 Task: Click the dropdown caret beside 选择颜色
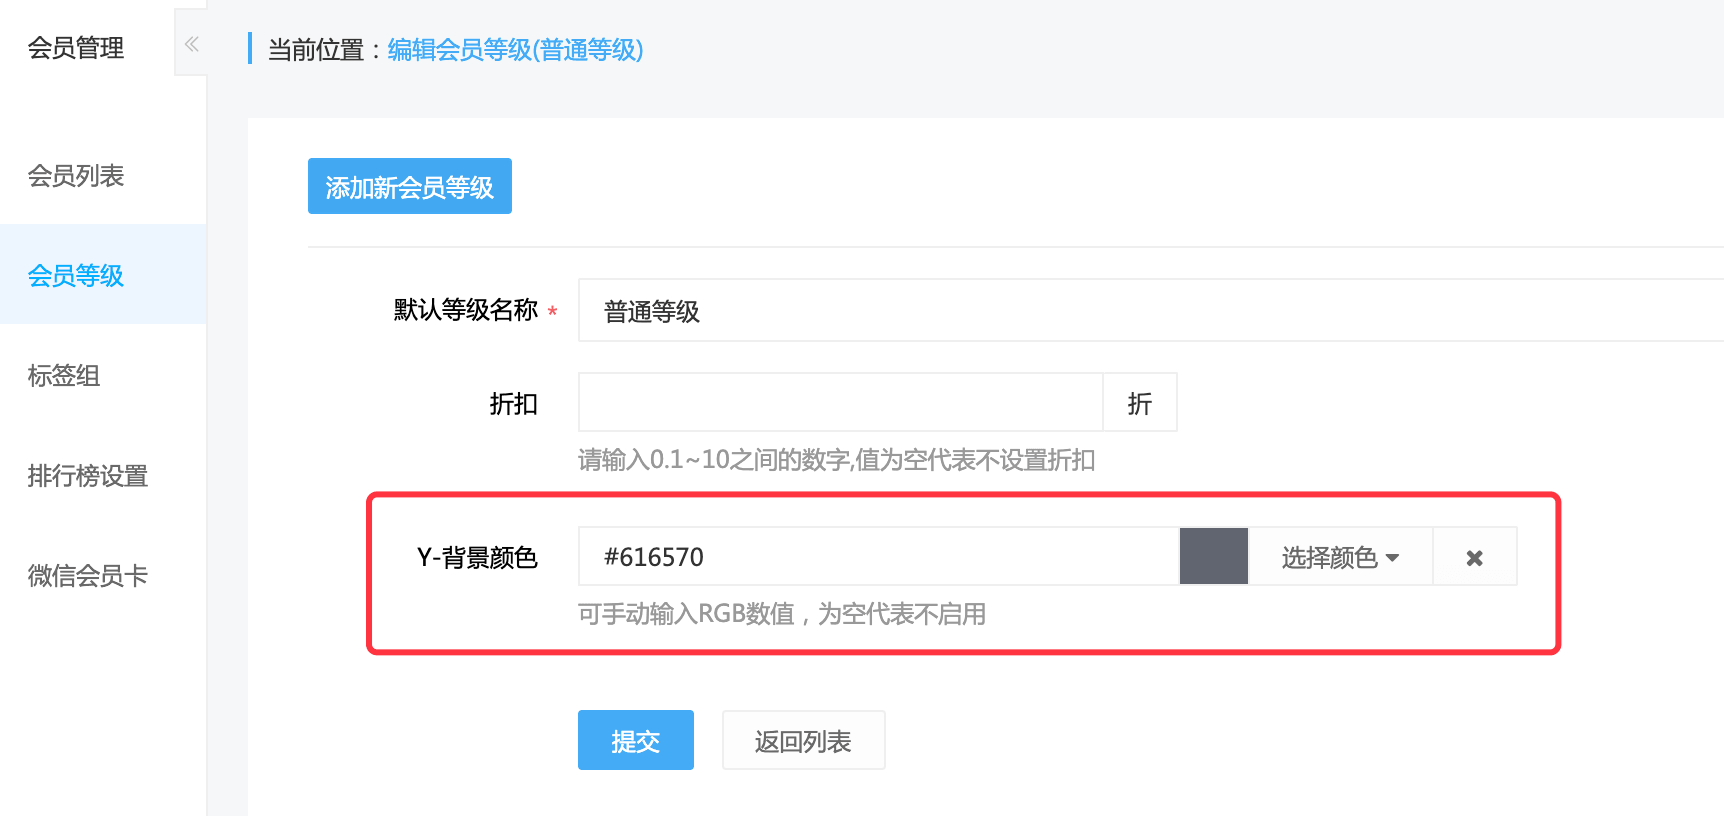(1392, 558)
